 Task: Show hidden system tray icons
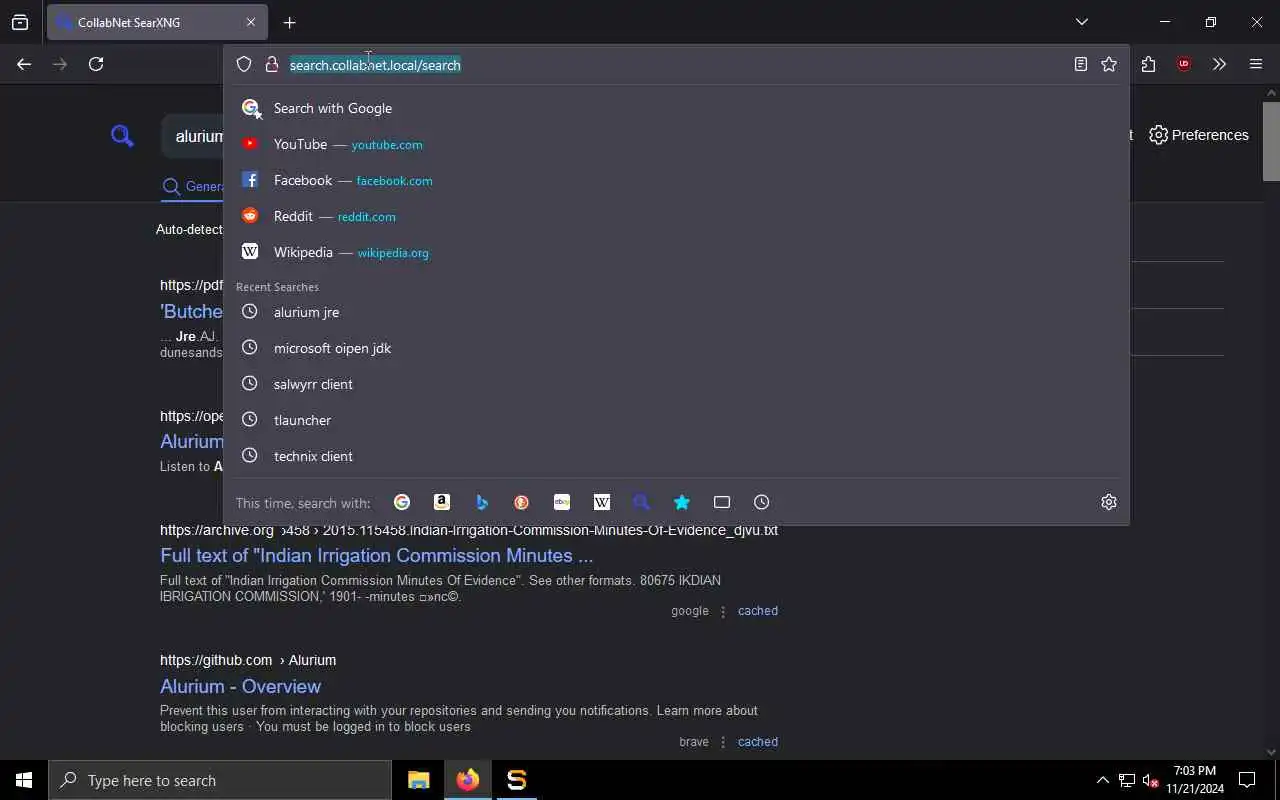click(1103, 780)
